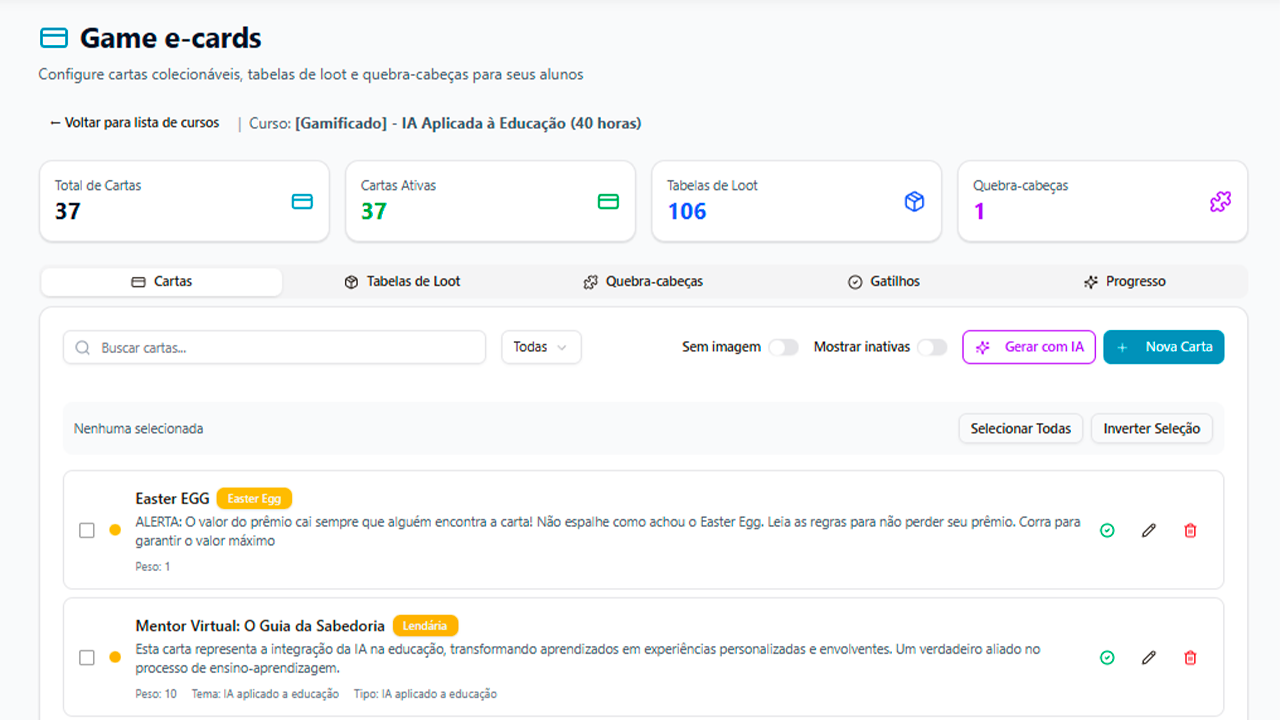Screen dimensions: 1280x720
Task: Go to the Progresso tab
Action: click(1125, 282)
